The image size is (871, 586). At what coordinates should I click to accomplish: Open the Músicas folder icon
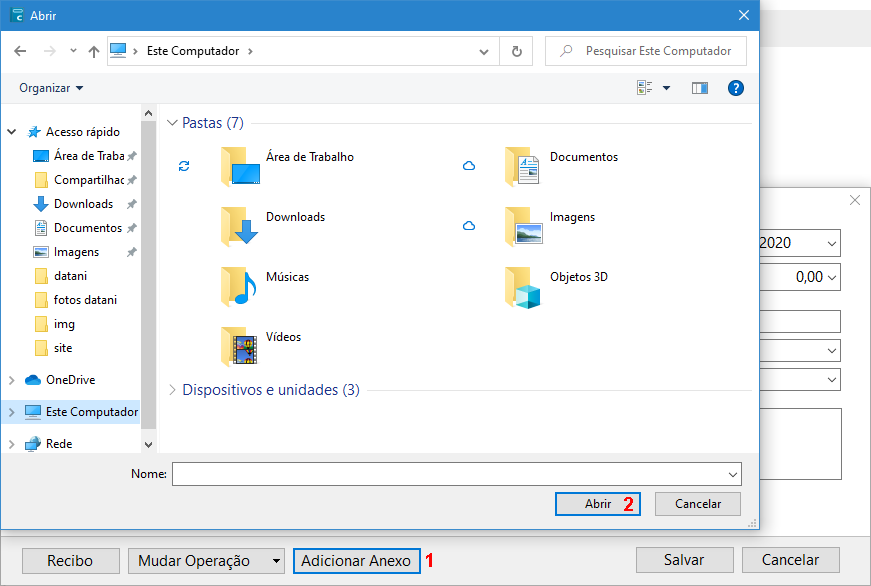[239, 286]
